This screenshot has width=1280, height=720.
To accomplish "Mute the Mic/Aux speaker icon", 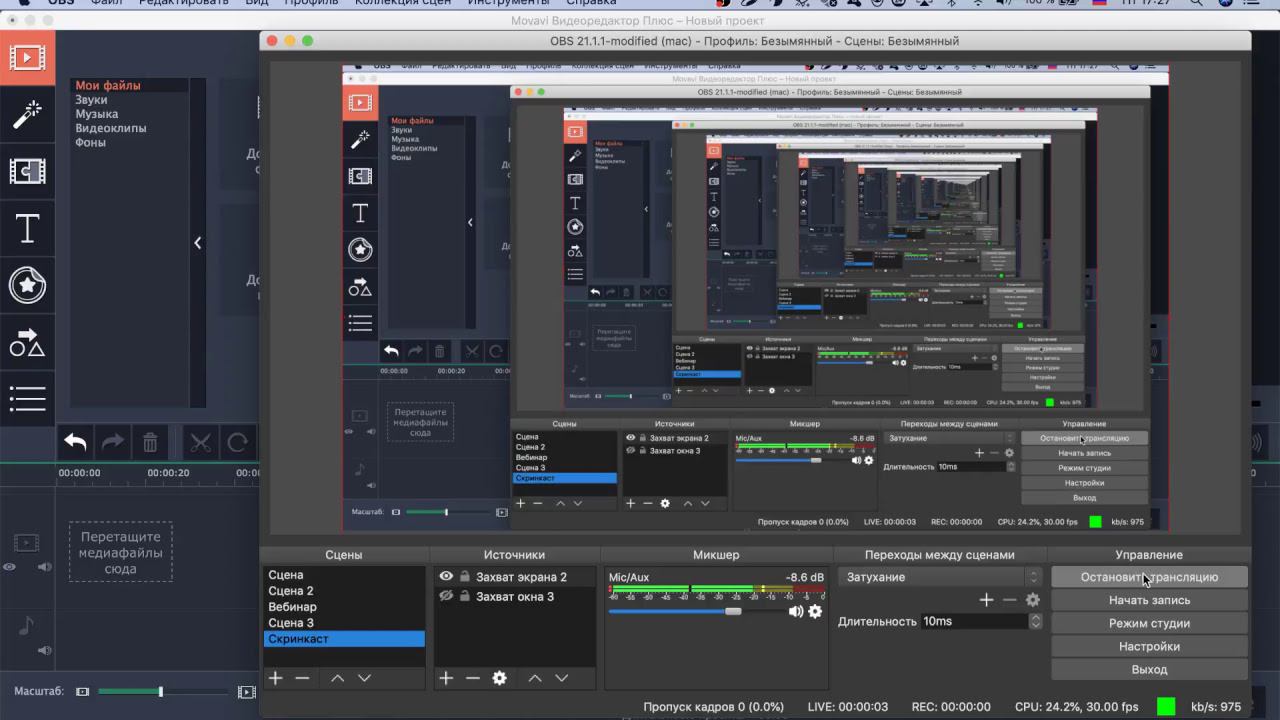I will (796, 611).
